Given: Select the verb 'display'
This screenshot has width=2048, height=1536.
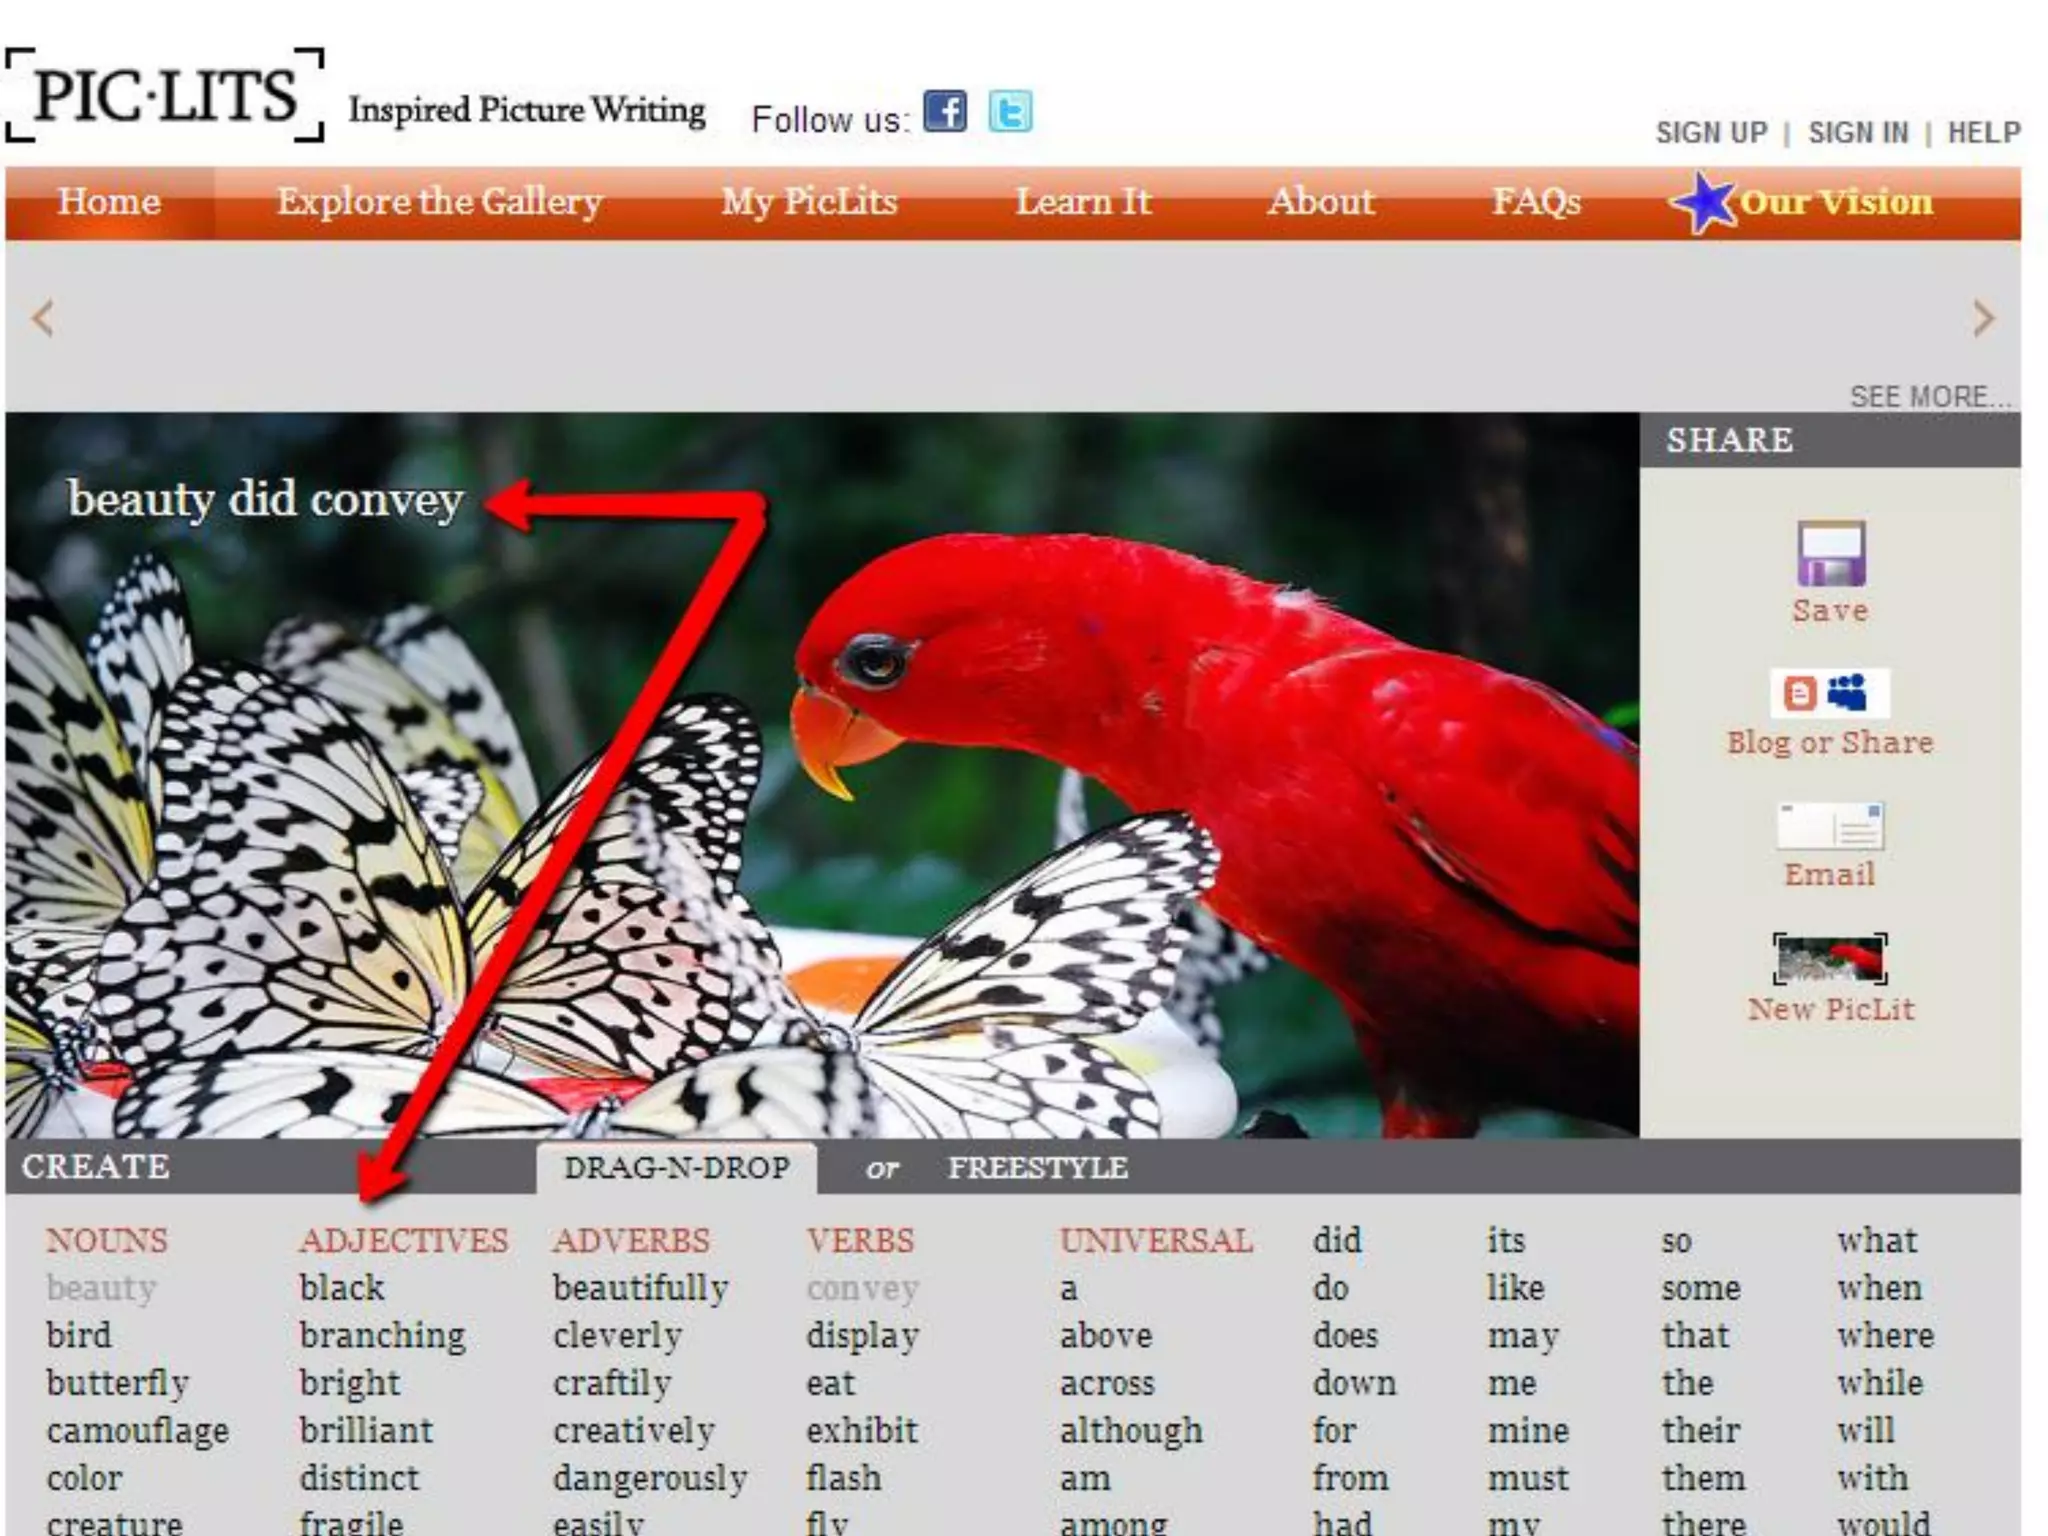Looking at the screenshot, I should [x=862, y=1335].
